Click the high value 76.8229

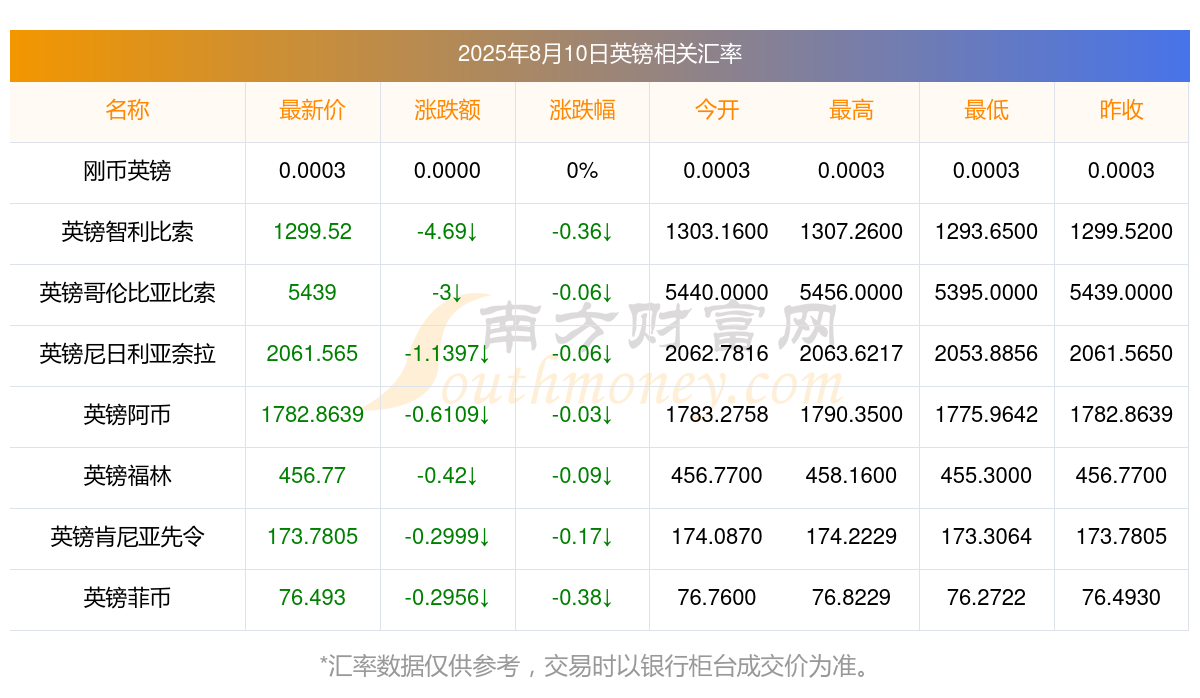[x=851, y=598]
